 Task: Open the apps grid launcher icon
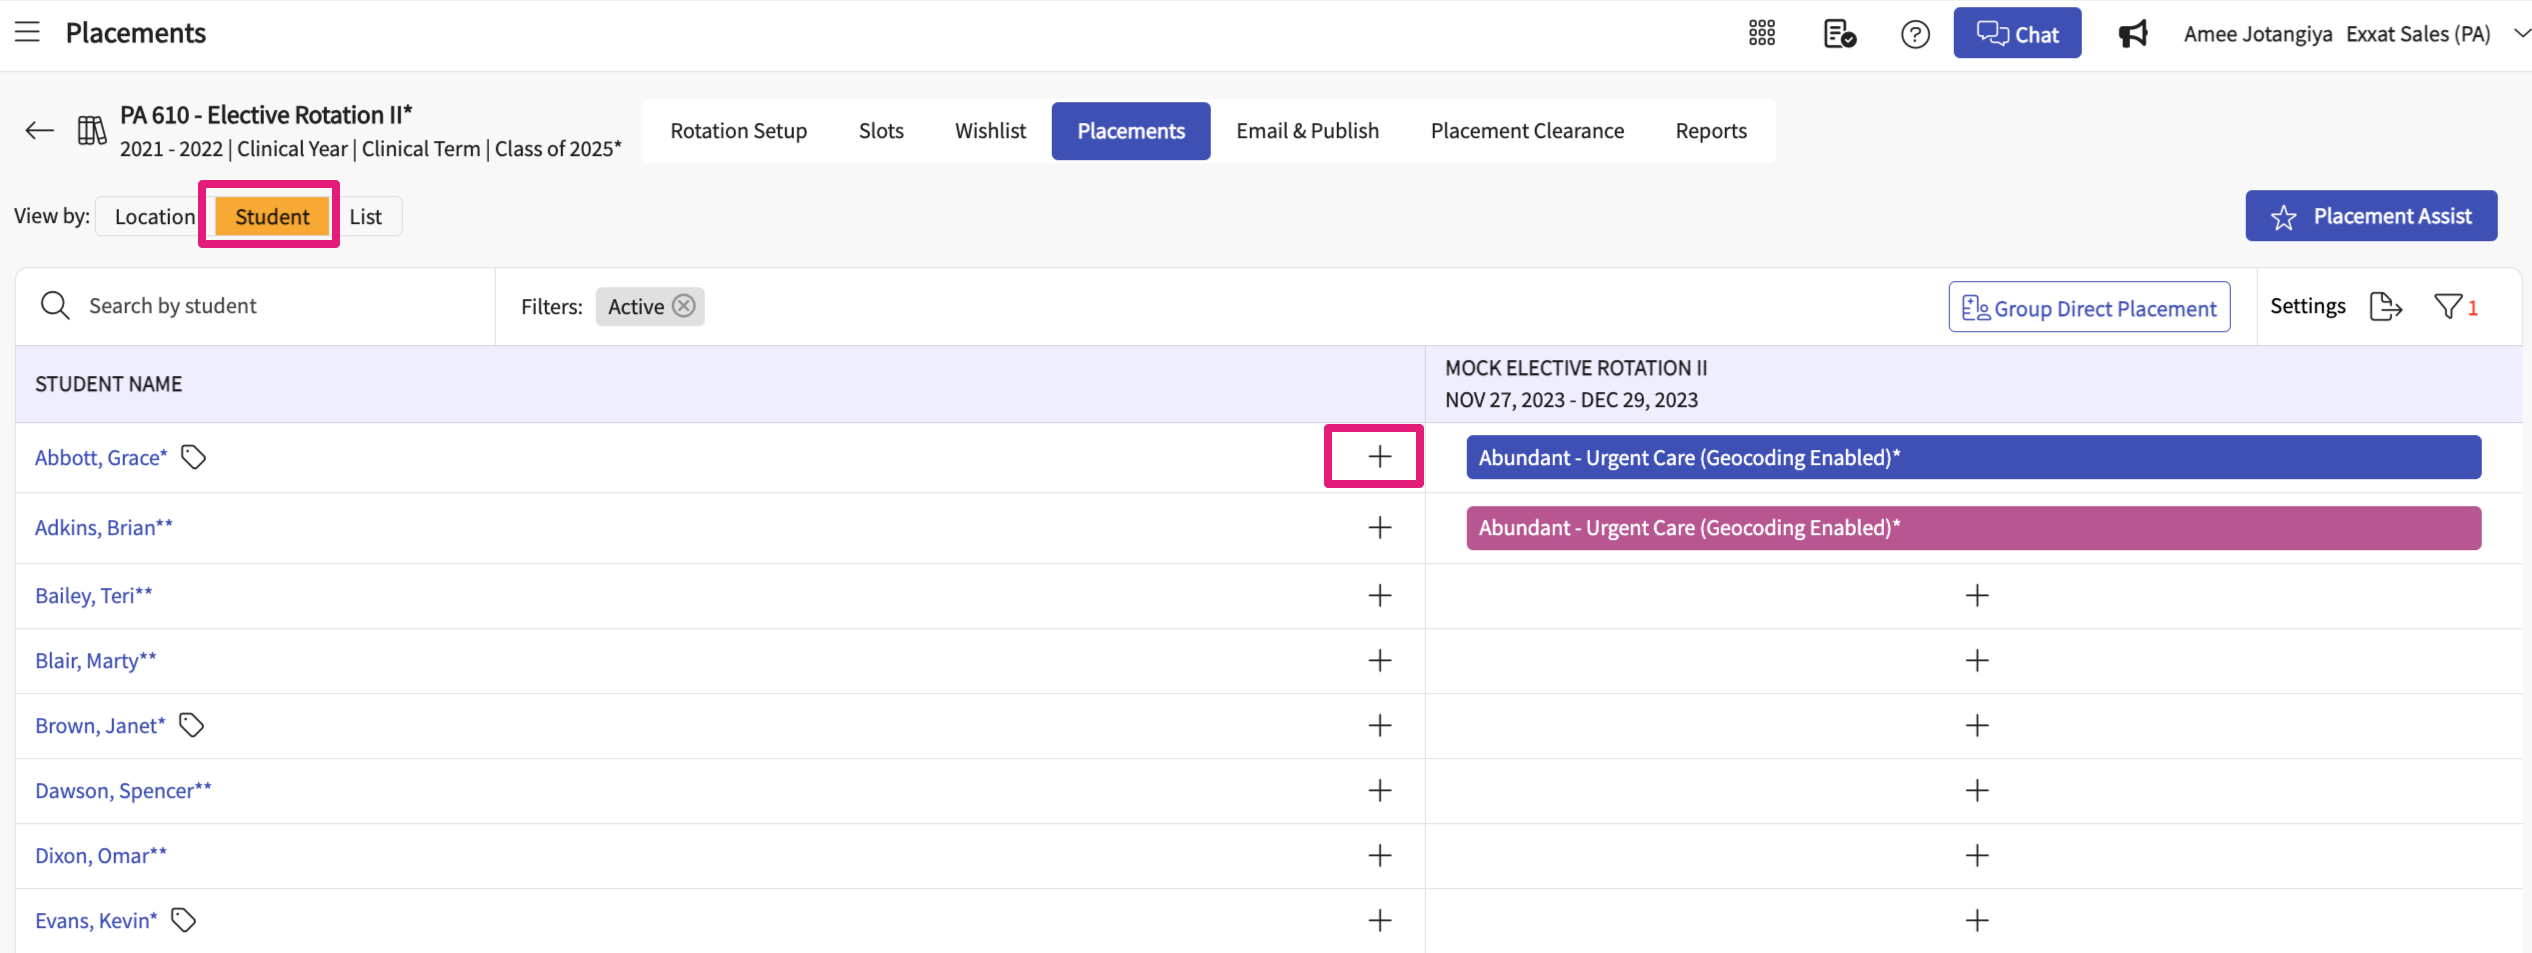click(1761, 34)
